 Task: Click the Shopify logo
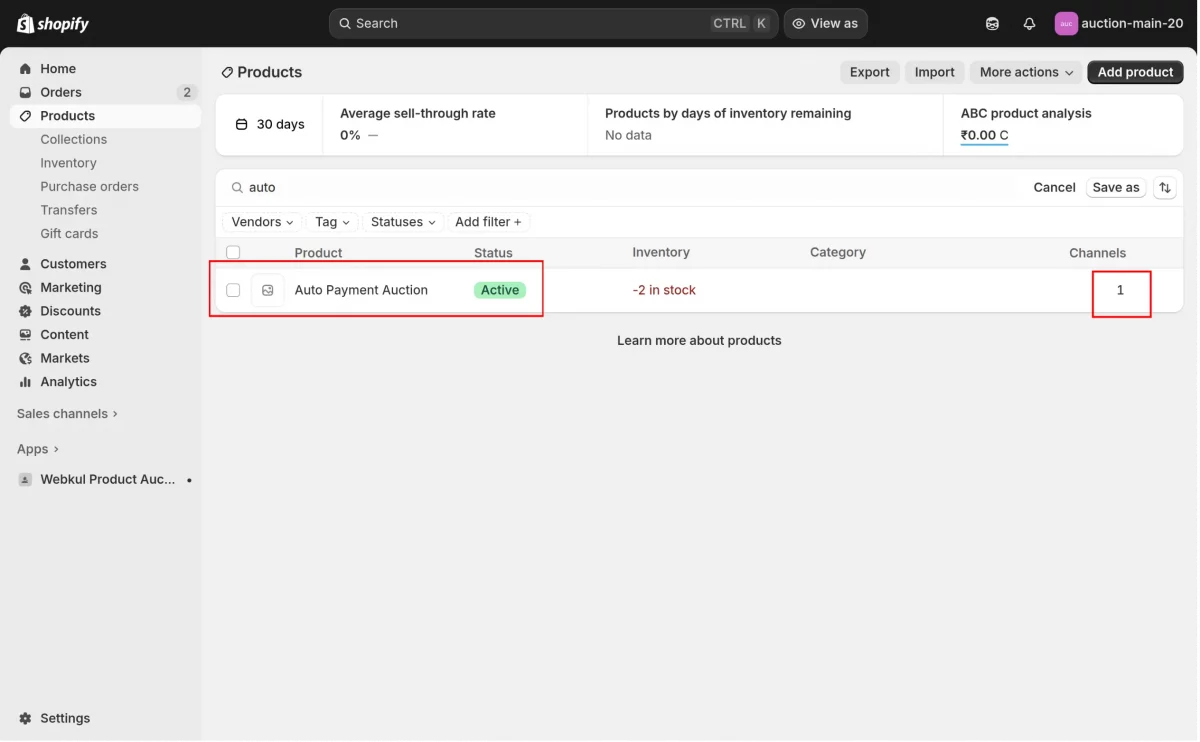pyautogui.click(x=53, y=23)
